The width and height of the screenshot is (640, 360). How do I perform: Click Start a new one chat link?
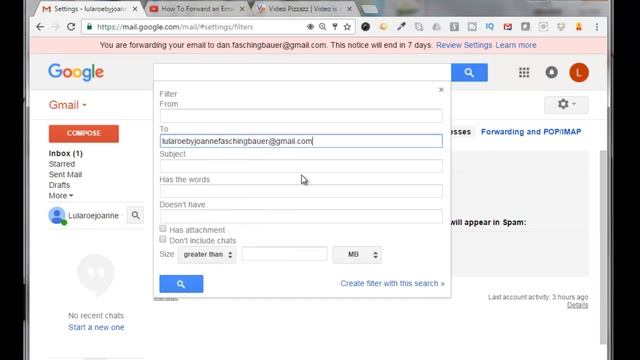pos(96,327)
